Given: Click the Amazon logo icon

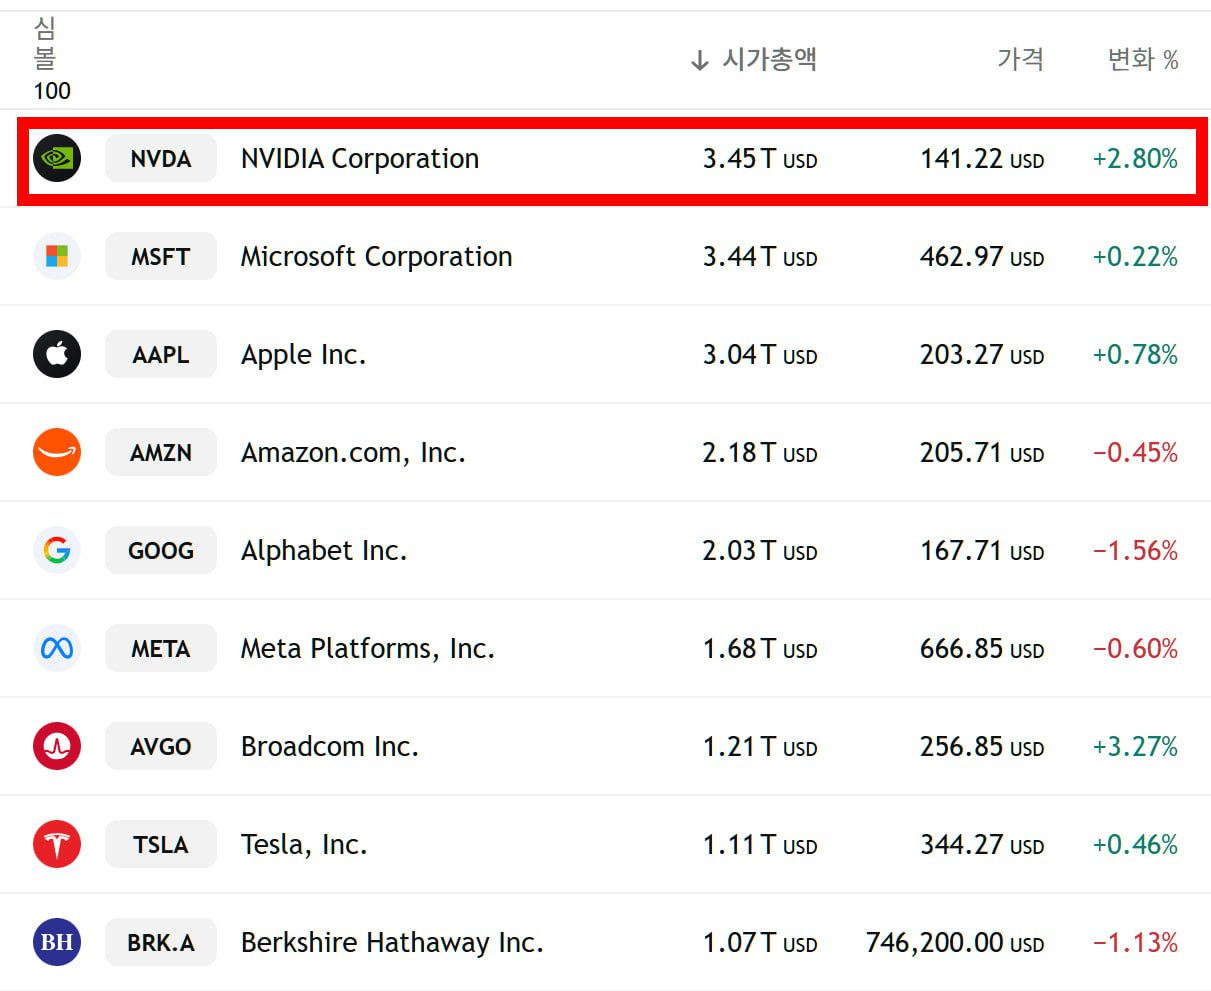Looking at the screenshot, I should click(x=57, y=452).
